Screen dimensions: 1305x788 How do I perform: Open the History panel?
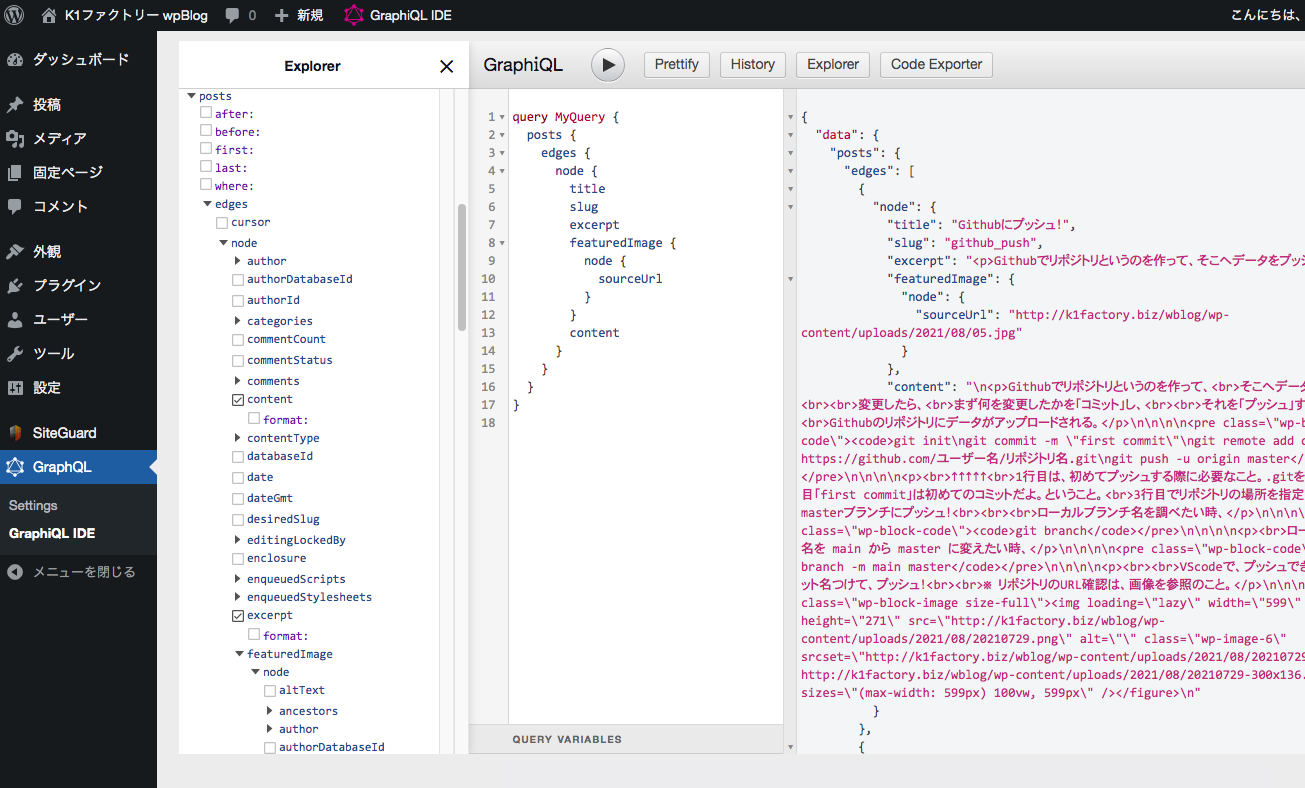(753, 64)
